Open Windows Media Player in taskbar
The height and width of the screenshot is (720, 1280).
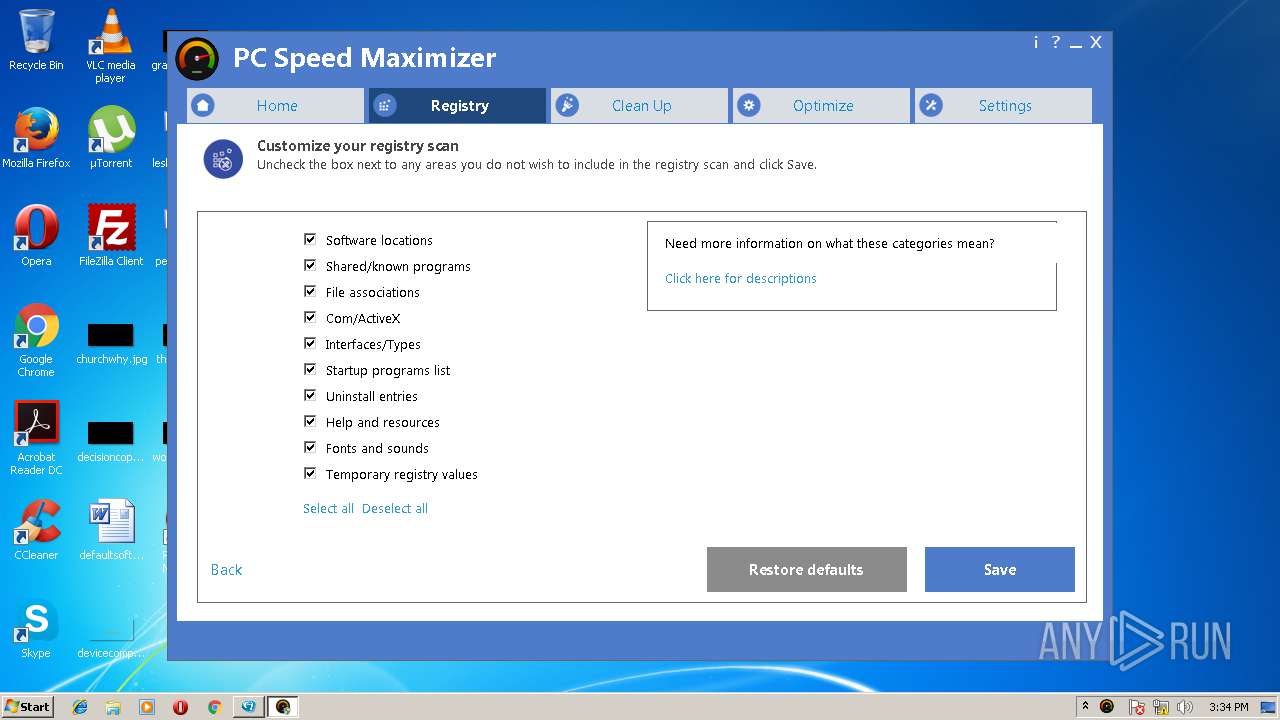point(147,707)
